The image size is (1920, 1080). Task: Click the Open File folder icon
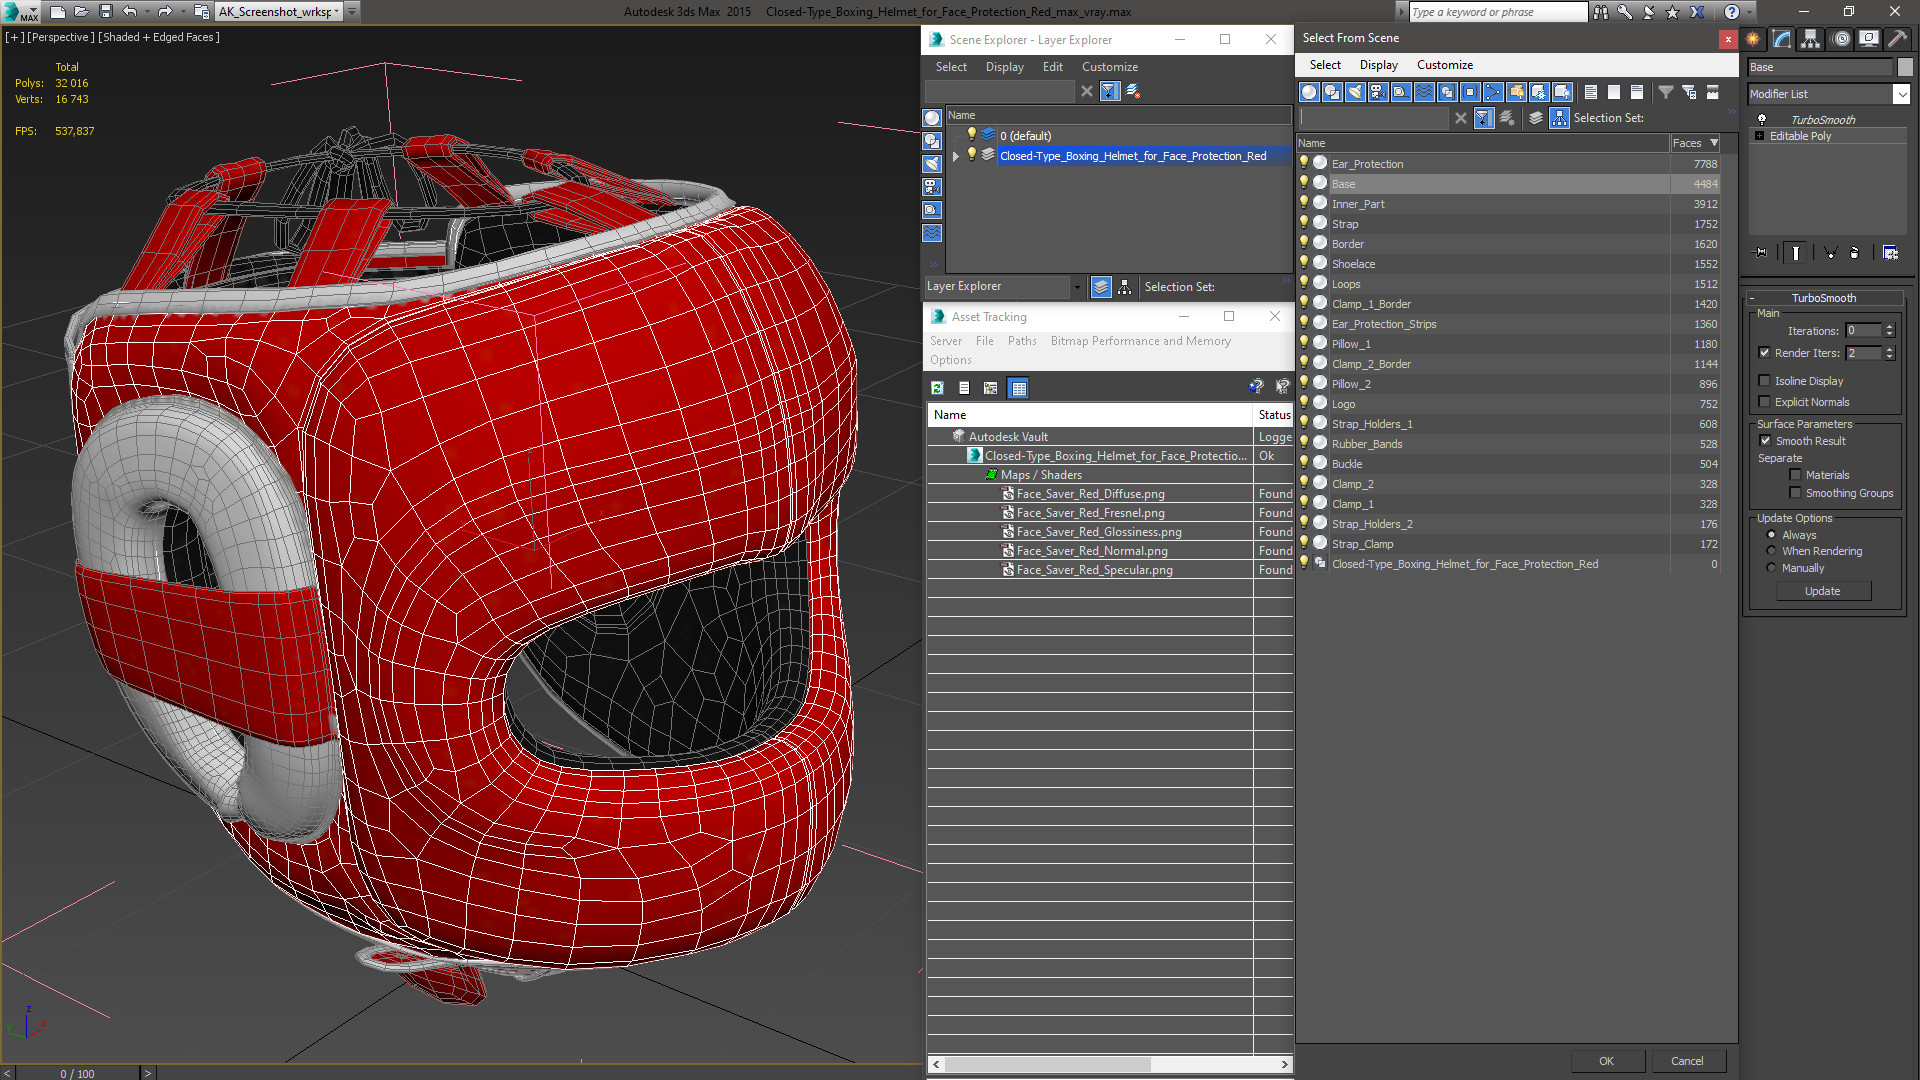click(81, 12)
